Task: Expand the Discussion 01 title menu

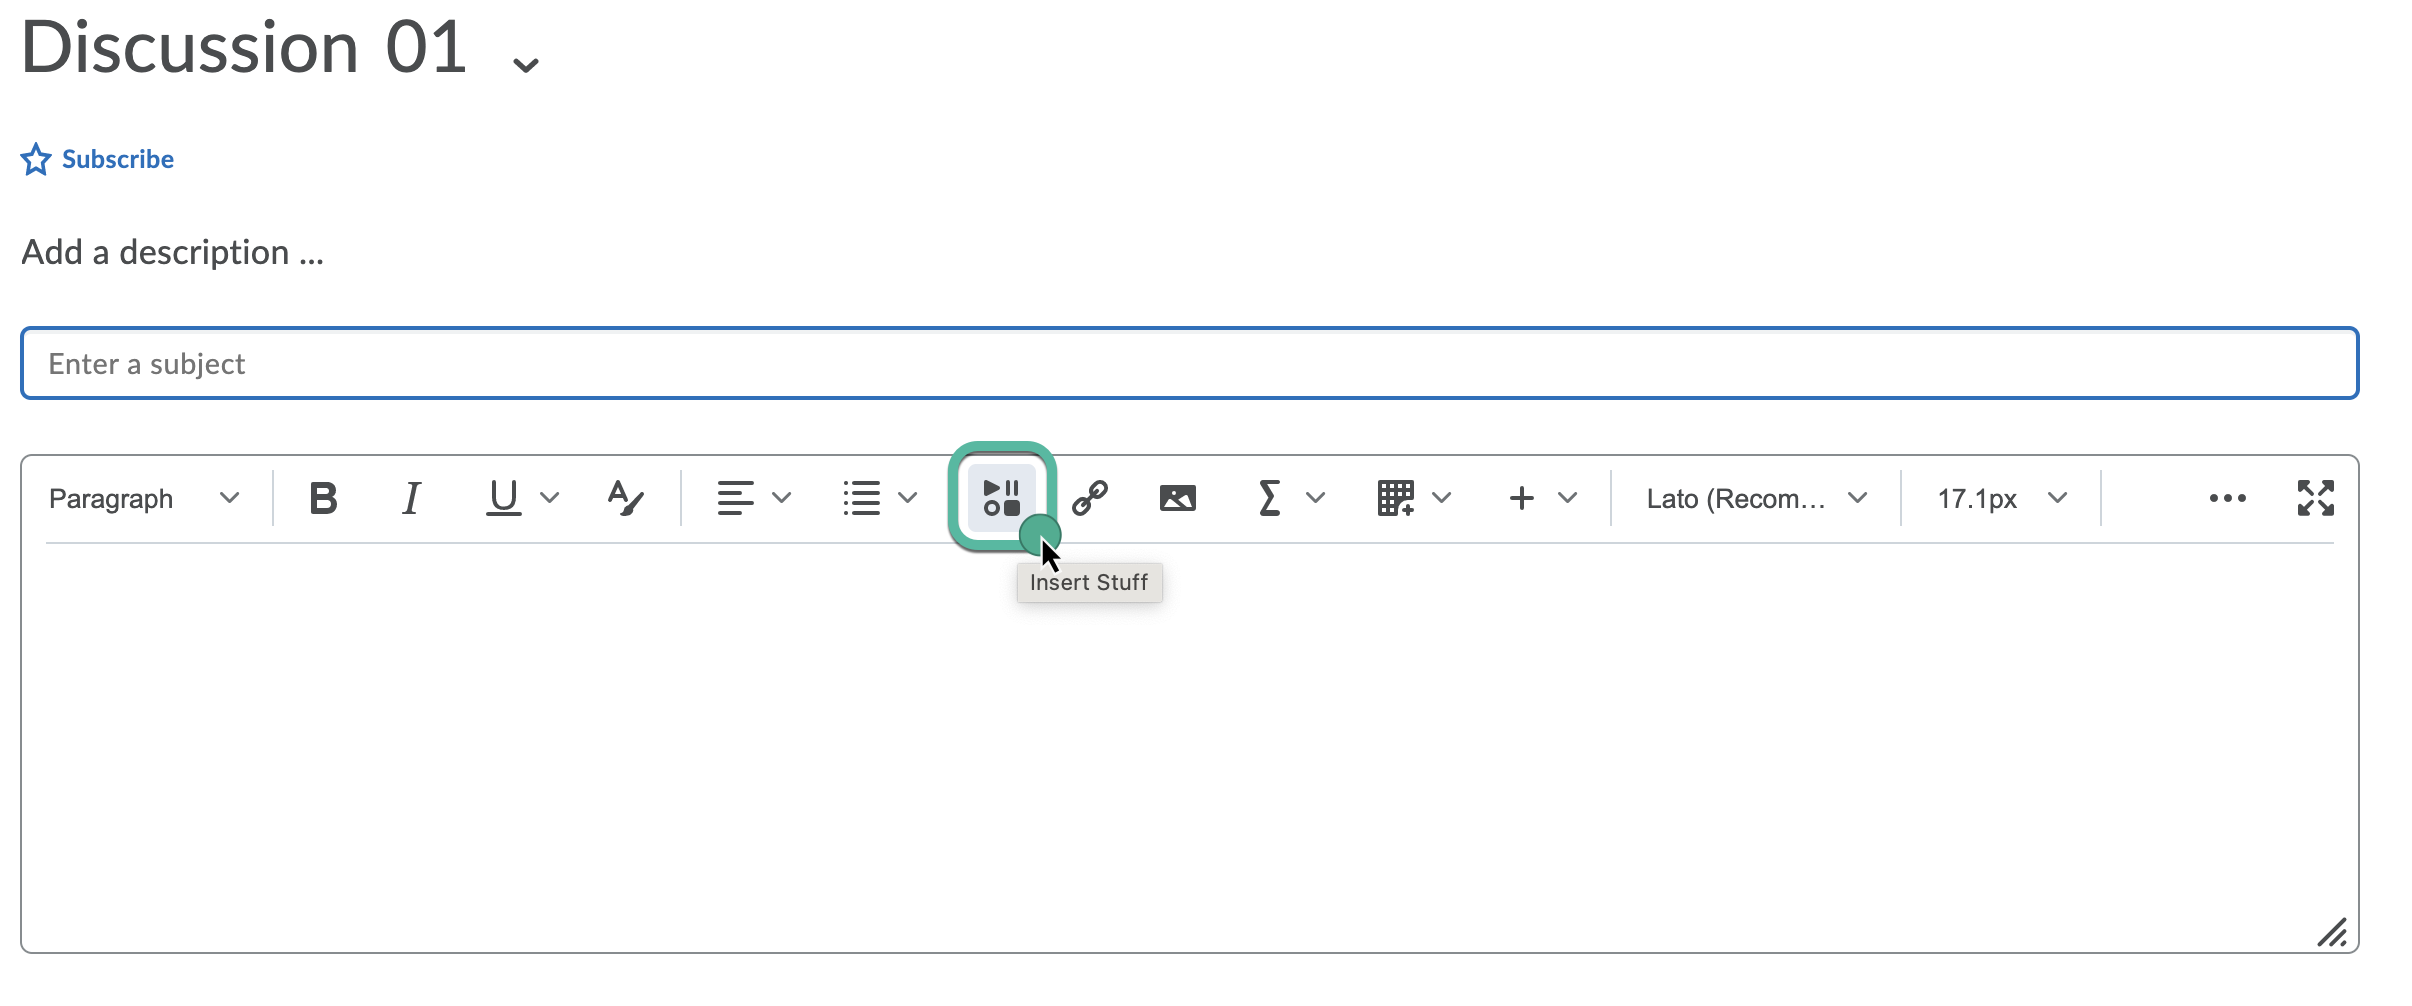Action: [x=526, y=66]
